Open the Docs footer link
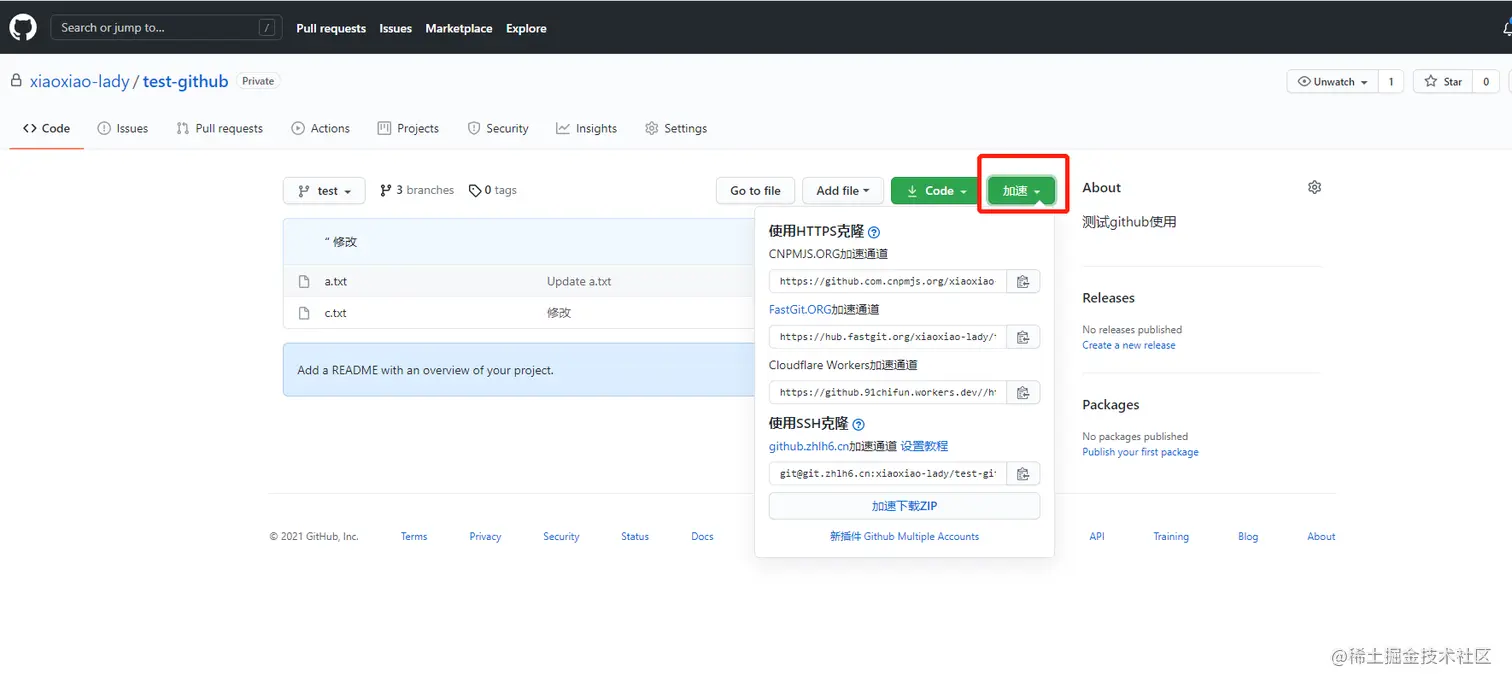This screenshot has height=687, width=1512. [702, 537]
